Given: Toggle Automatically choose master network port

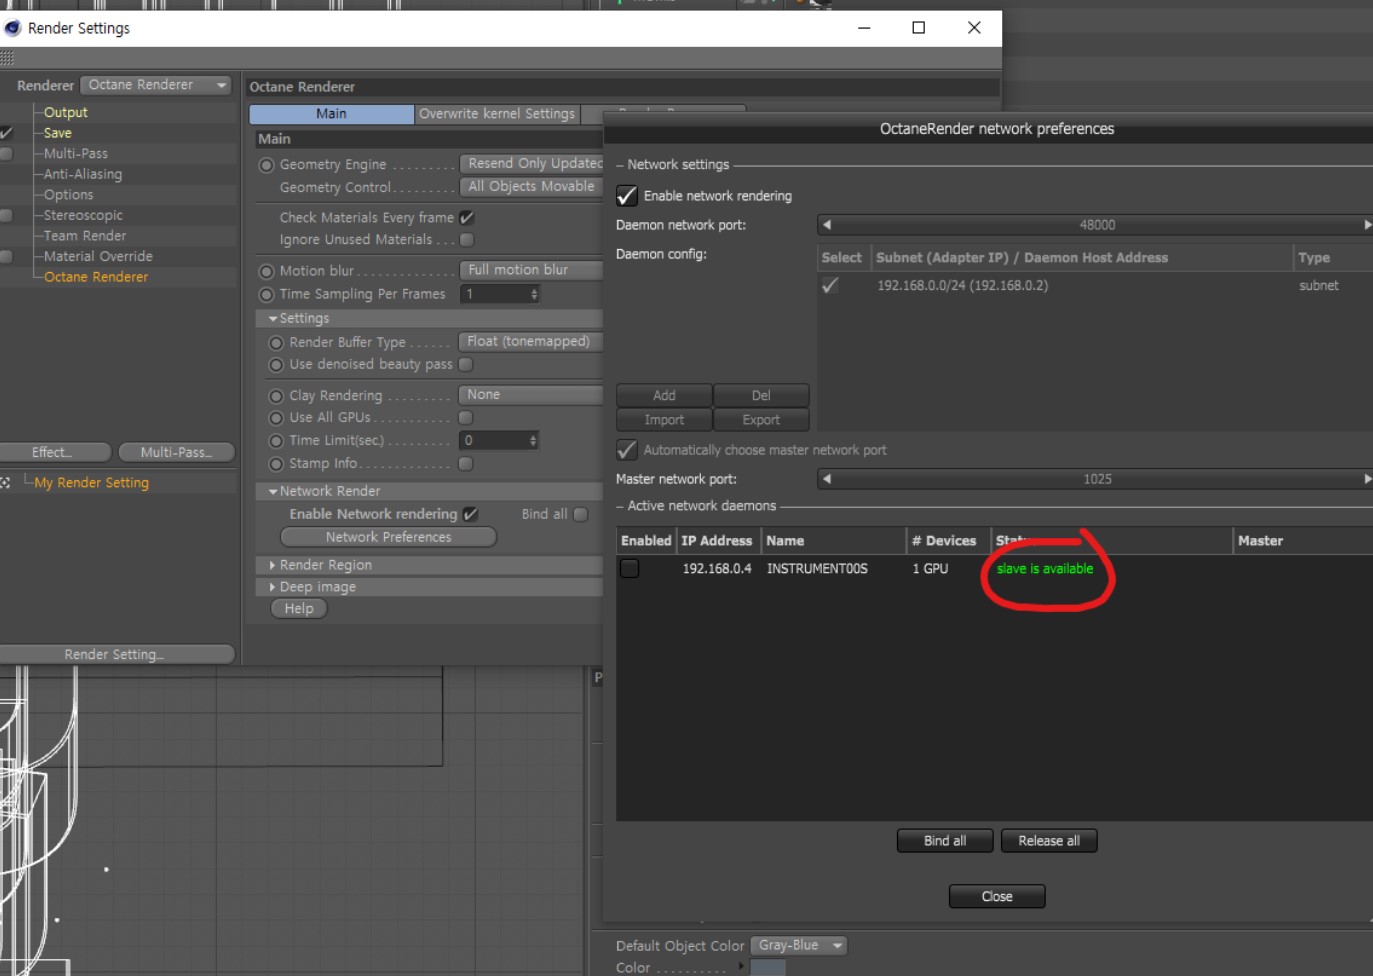Looking at the screenshot, I should click(x=627, y=450).
